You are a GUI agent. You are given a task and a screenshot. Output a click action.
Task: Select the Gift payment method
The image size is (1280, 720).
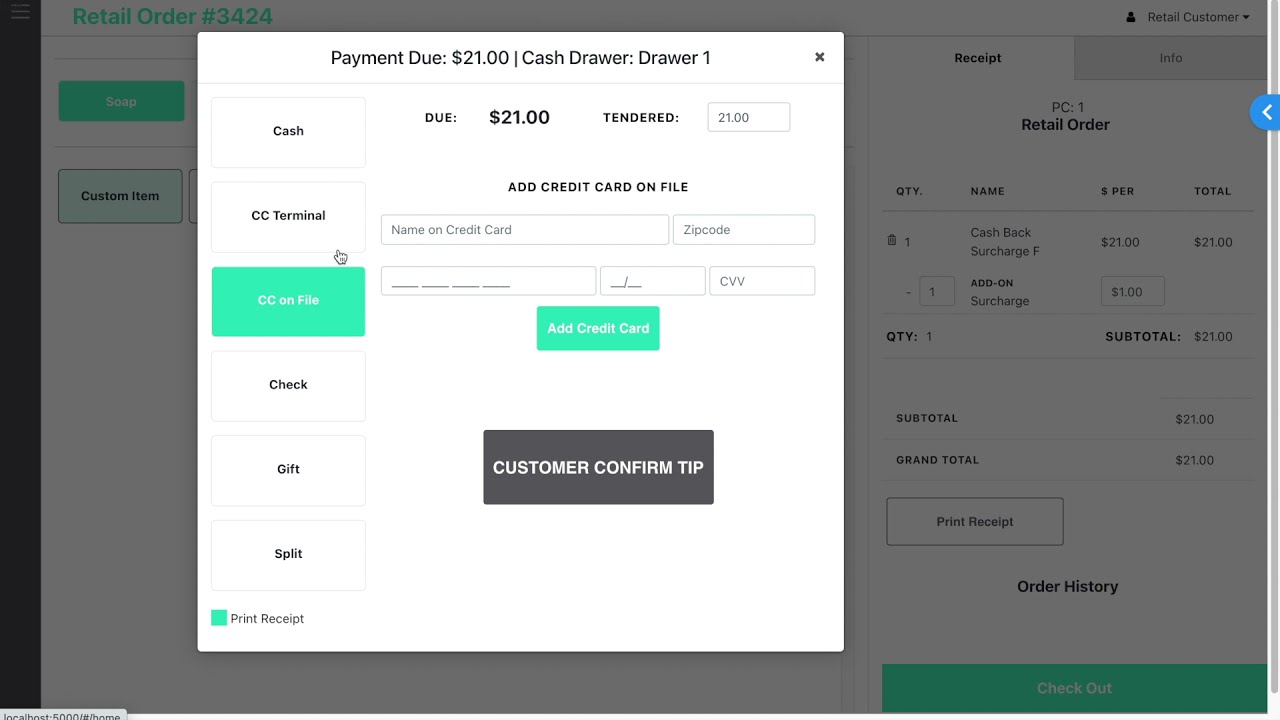[x=288, y=470]
